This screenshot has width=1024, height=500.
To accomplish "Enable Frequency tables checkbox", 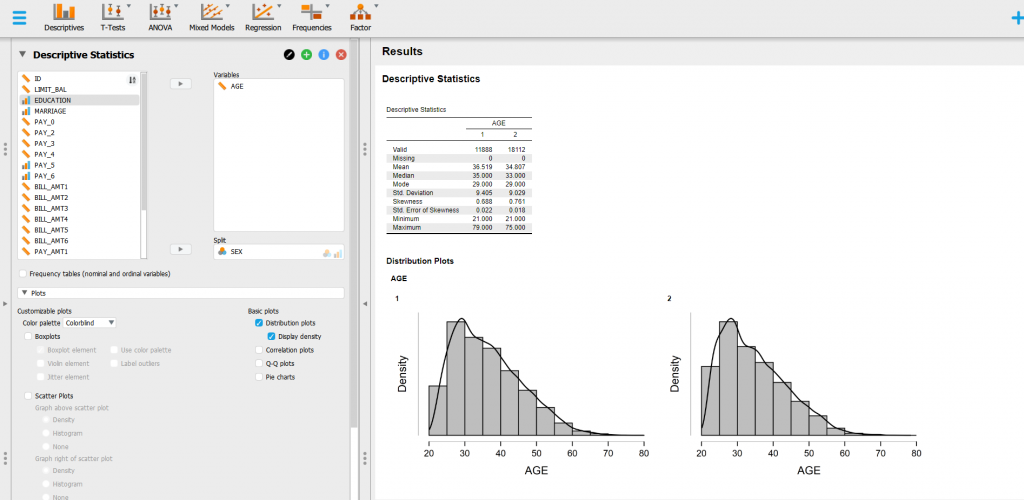I will pos(24,273).
